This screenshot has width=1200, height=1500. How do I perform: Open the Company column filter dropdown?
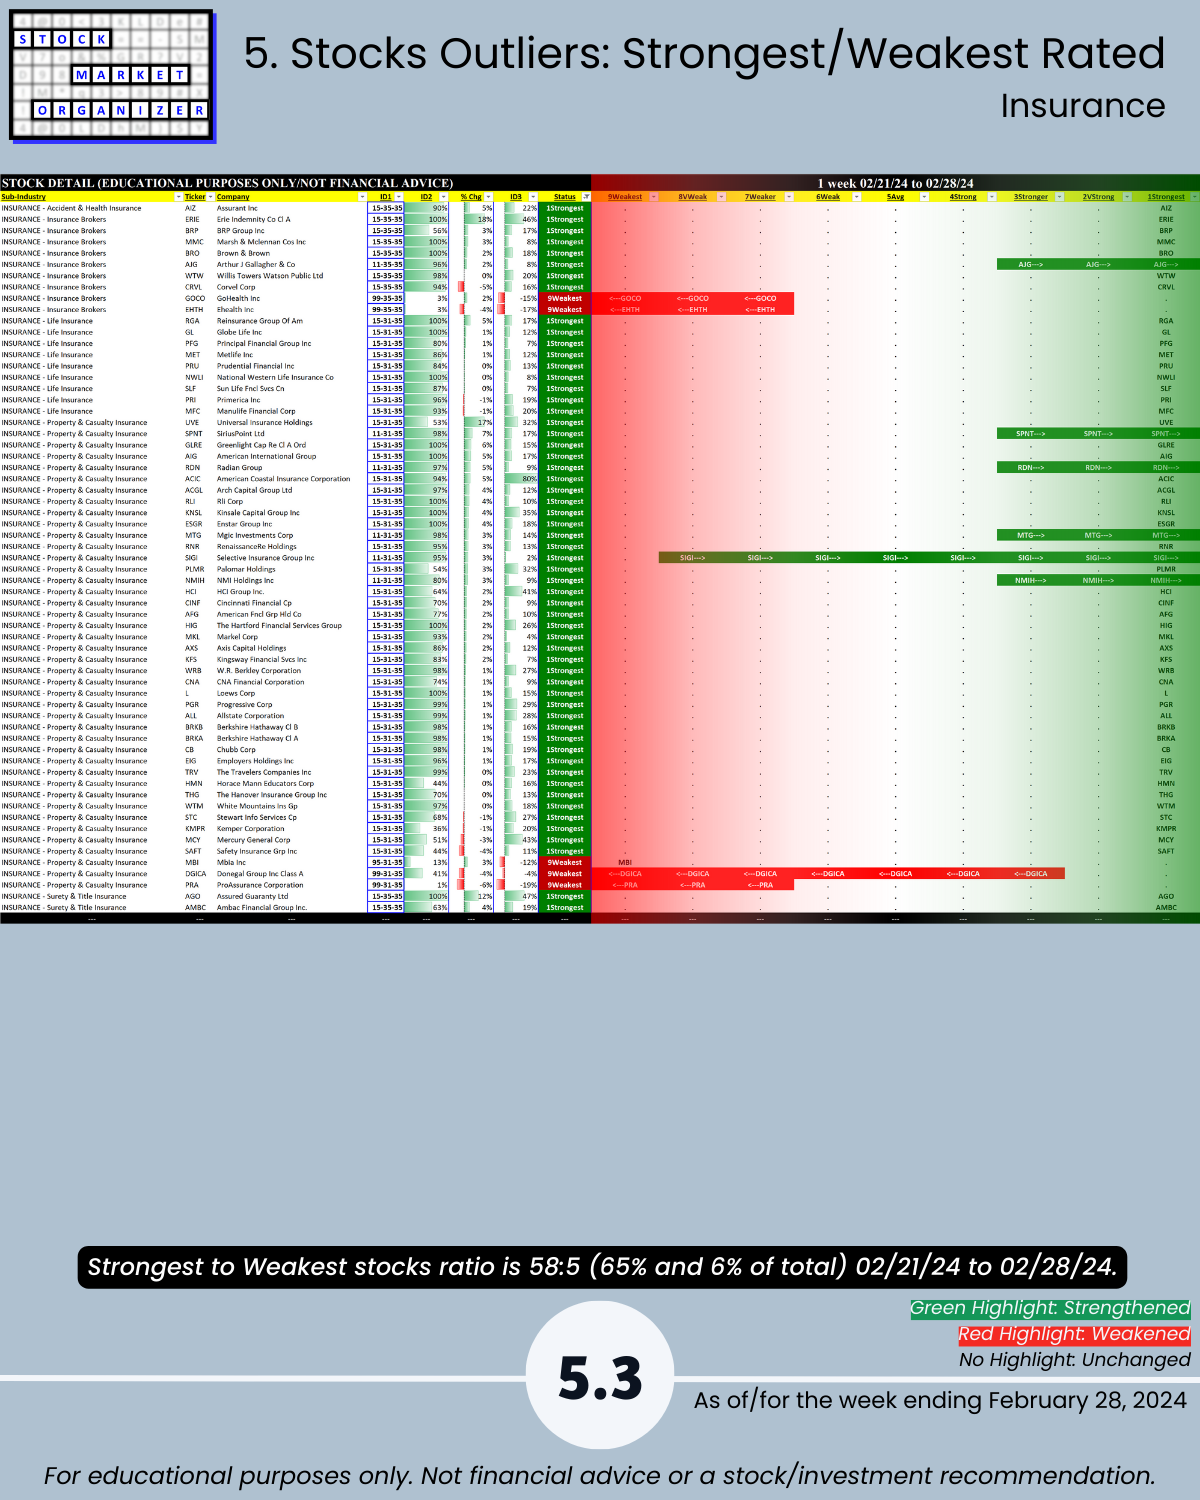pyautogui.click(x=362, y=197)
